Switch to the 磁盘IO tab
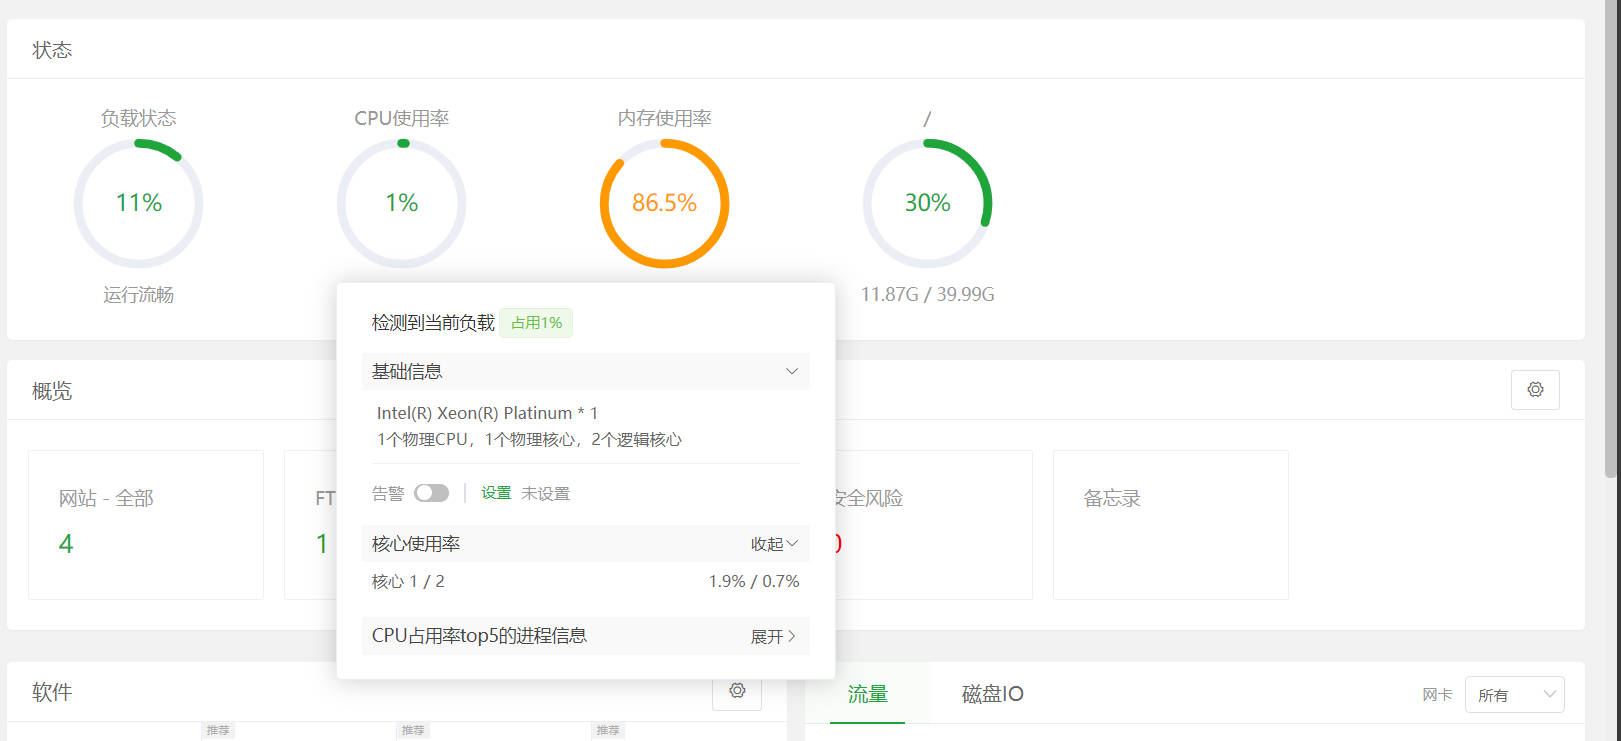 pos(992,694)
